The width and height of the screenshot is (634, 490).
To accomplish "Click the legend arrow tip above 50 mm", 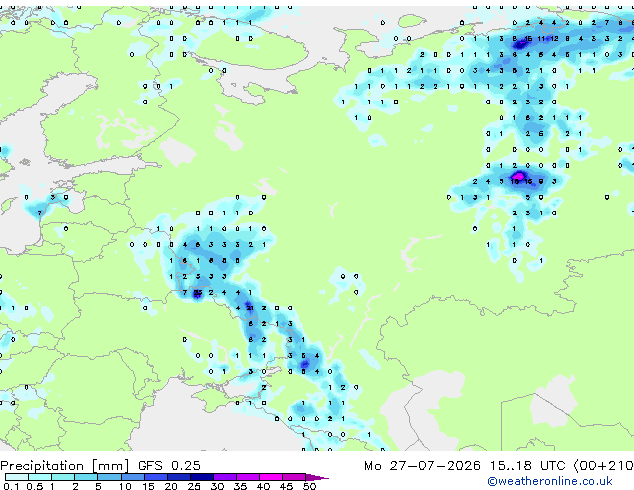I will pyautogui.click(x=317, y=477).
